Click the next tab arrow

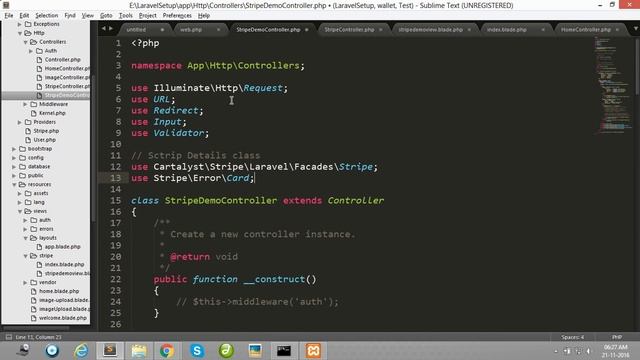click(111, 29)
